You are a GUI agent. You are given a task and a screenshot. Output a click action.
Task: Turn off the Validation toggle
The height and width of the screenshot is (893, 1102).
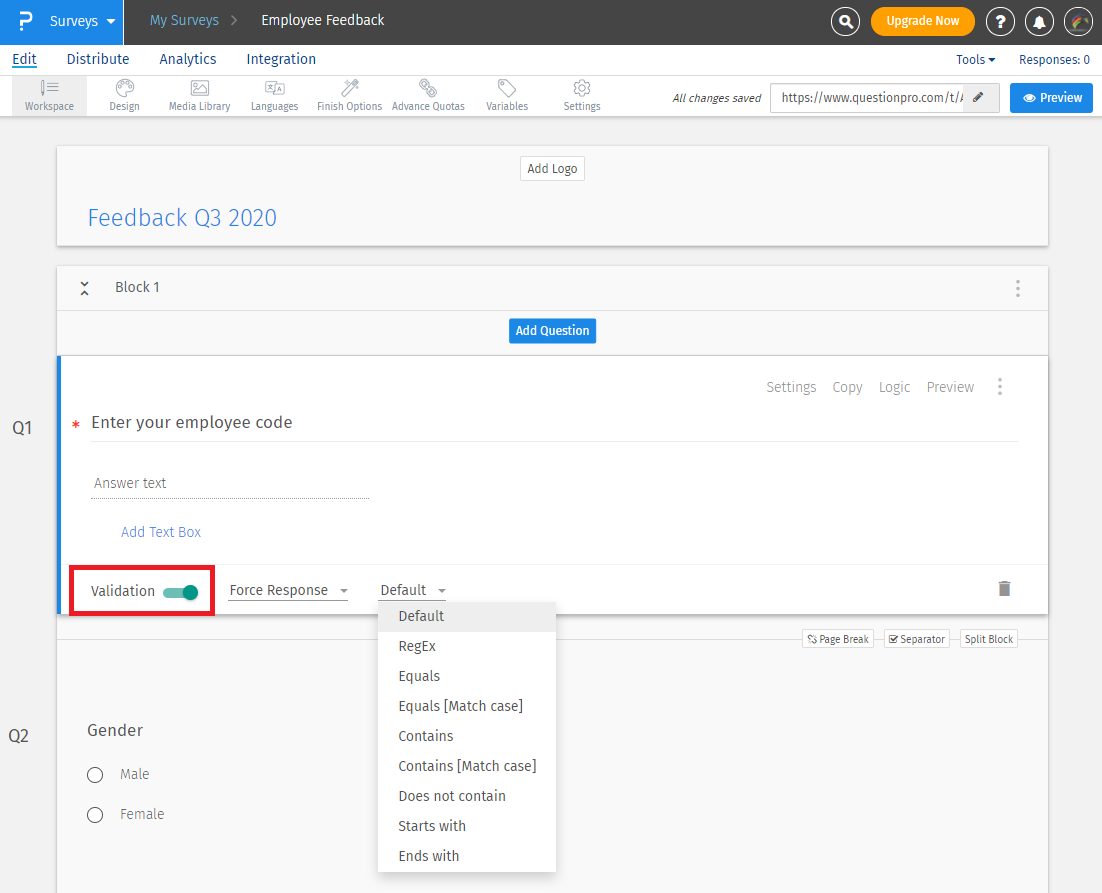pos(181,592)
